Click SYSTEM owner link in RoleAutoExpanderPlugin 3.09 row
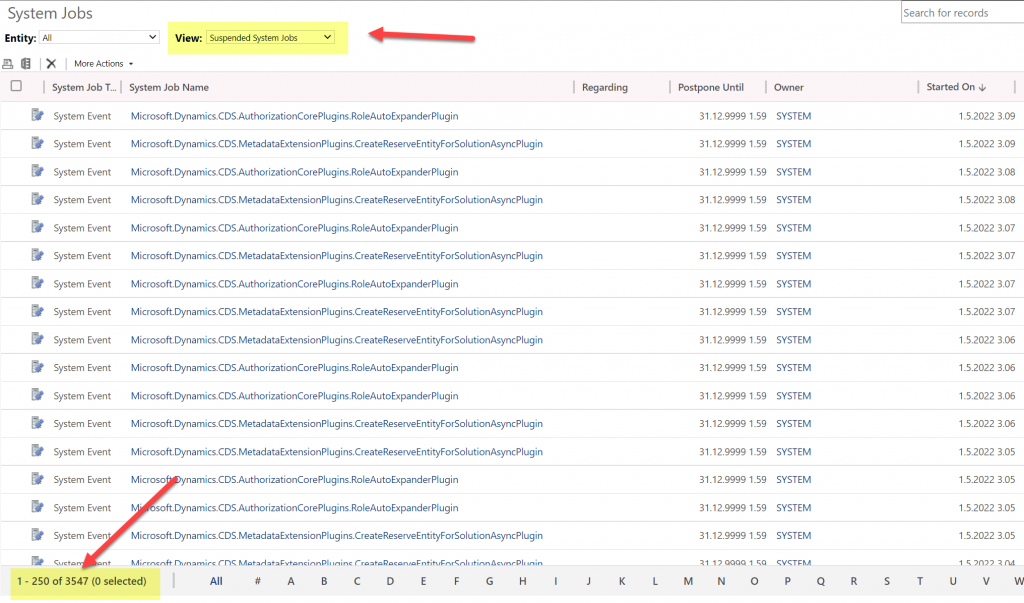Image resolution: width=1024 pixels, height=603 pixels. coord(793,116)
